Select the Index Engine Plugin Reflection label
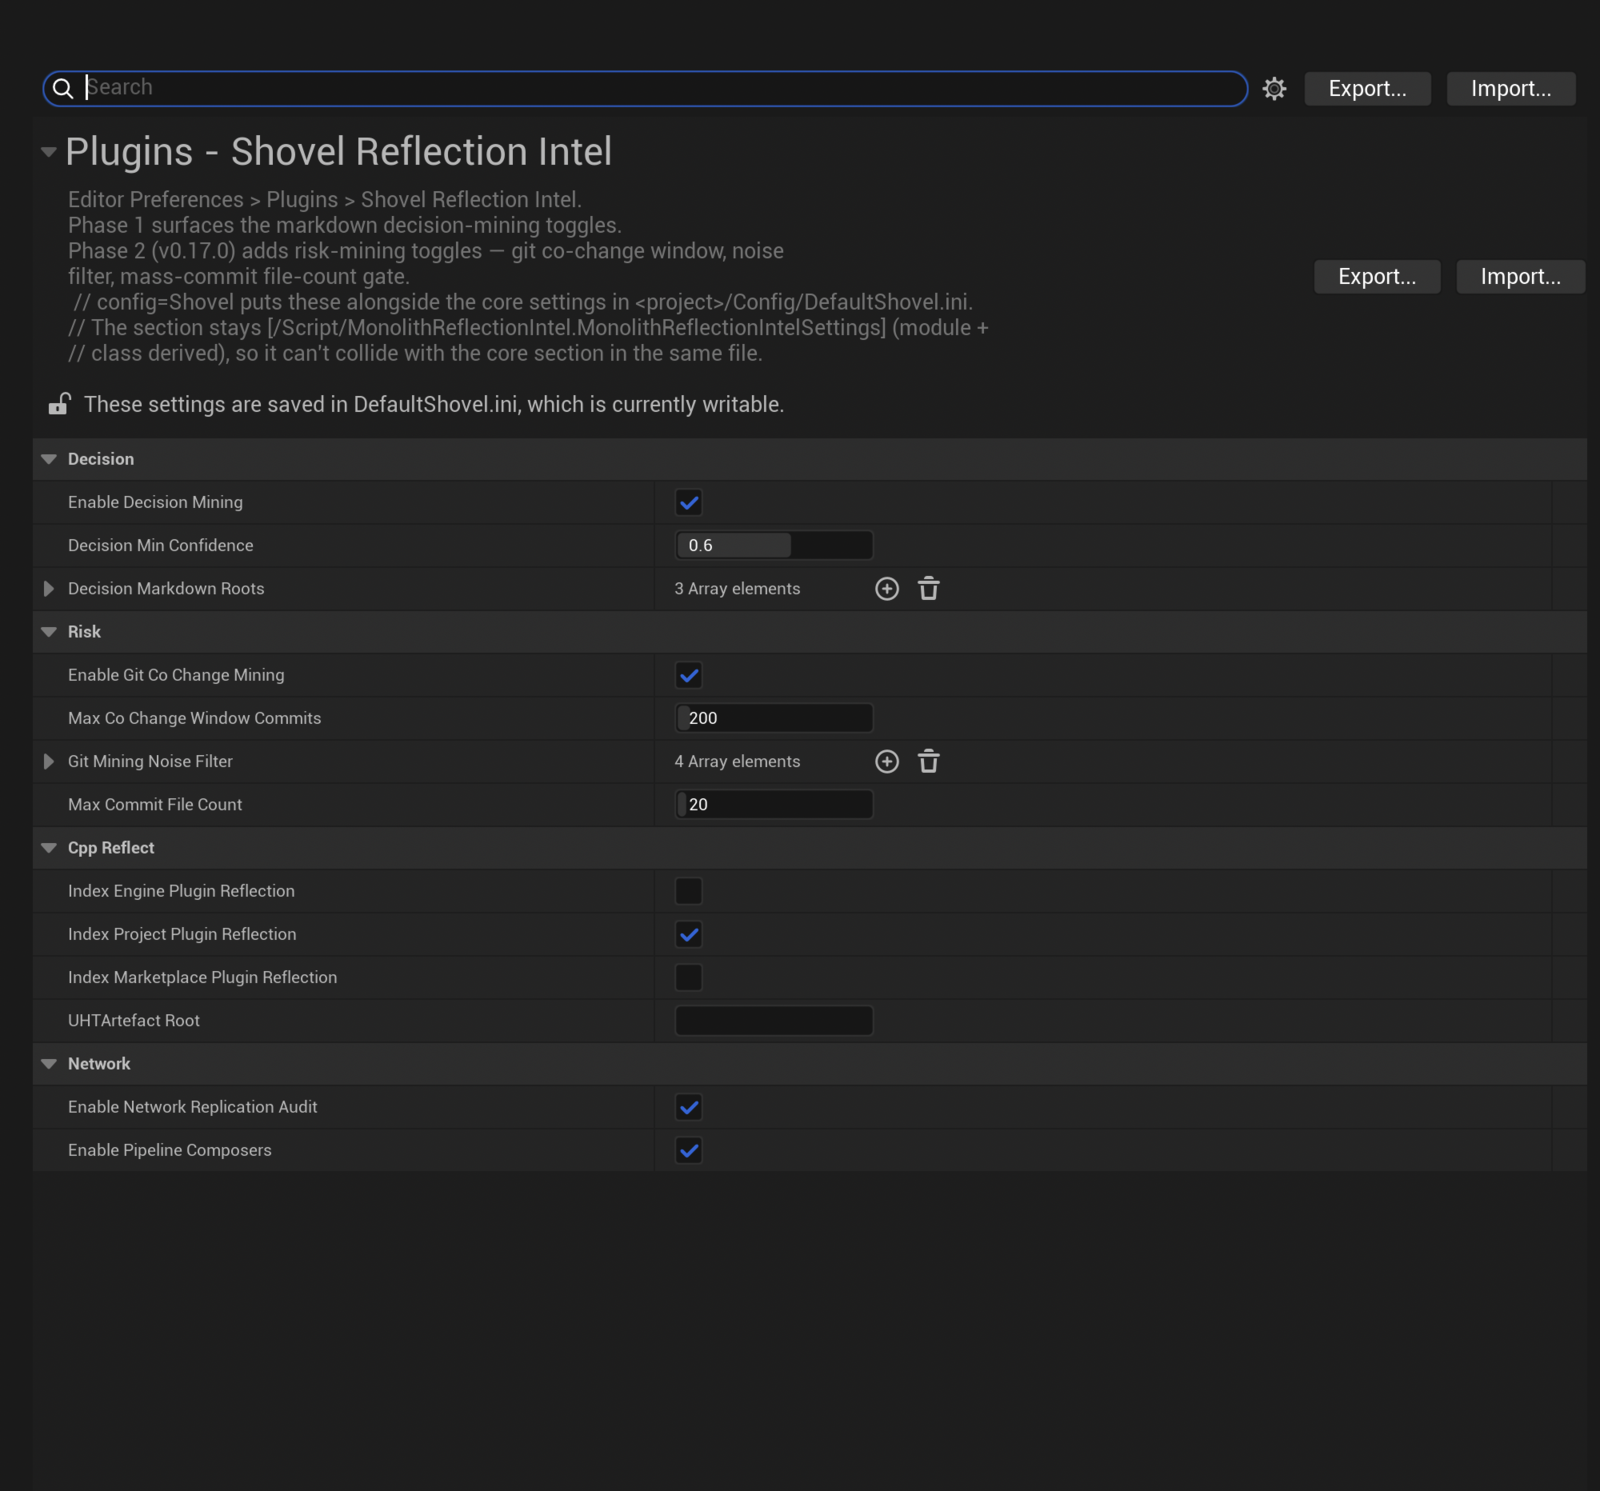This screenshot has width=1600, height=1491. [181, 891]
